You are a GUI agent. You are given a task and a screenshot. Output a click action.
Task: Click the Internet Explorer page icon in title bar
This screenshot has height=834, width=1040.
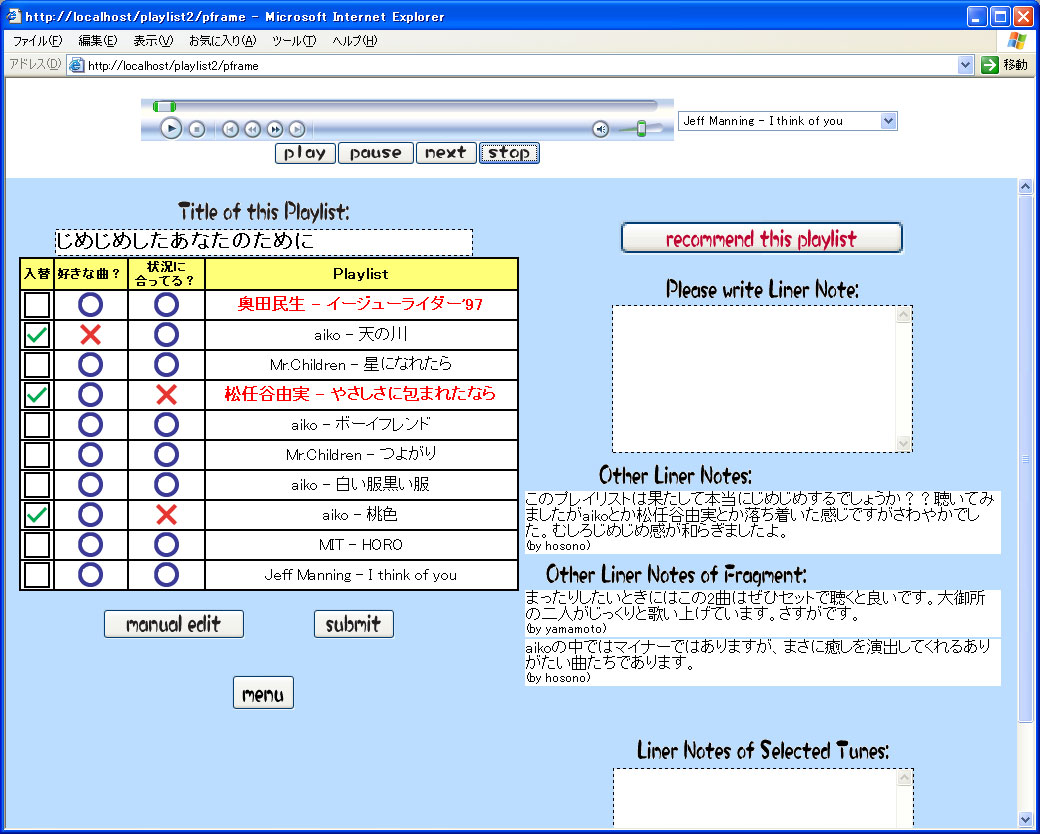13,15
